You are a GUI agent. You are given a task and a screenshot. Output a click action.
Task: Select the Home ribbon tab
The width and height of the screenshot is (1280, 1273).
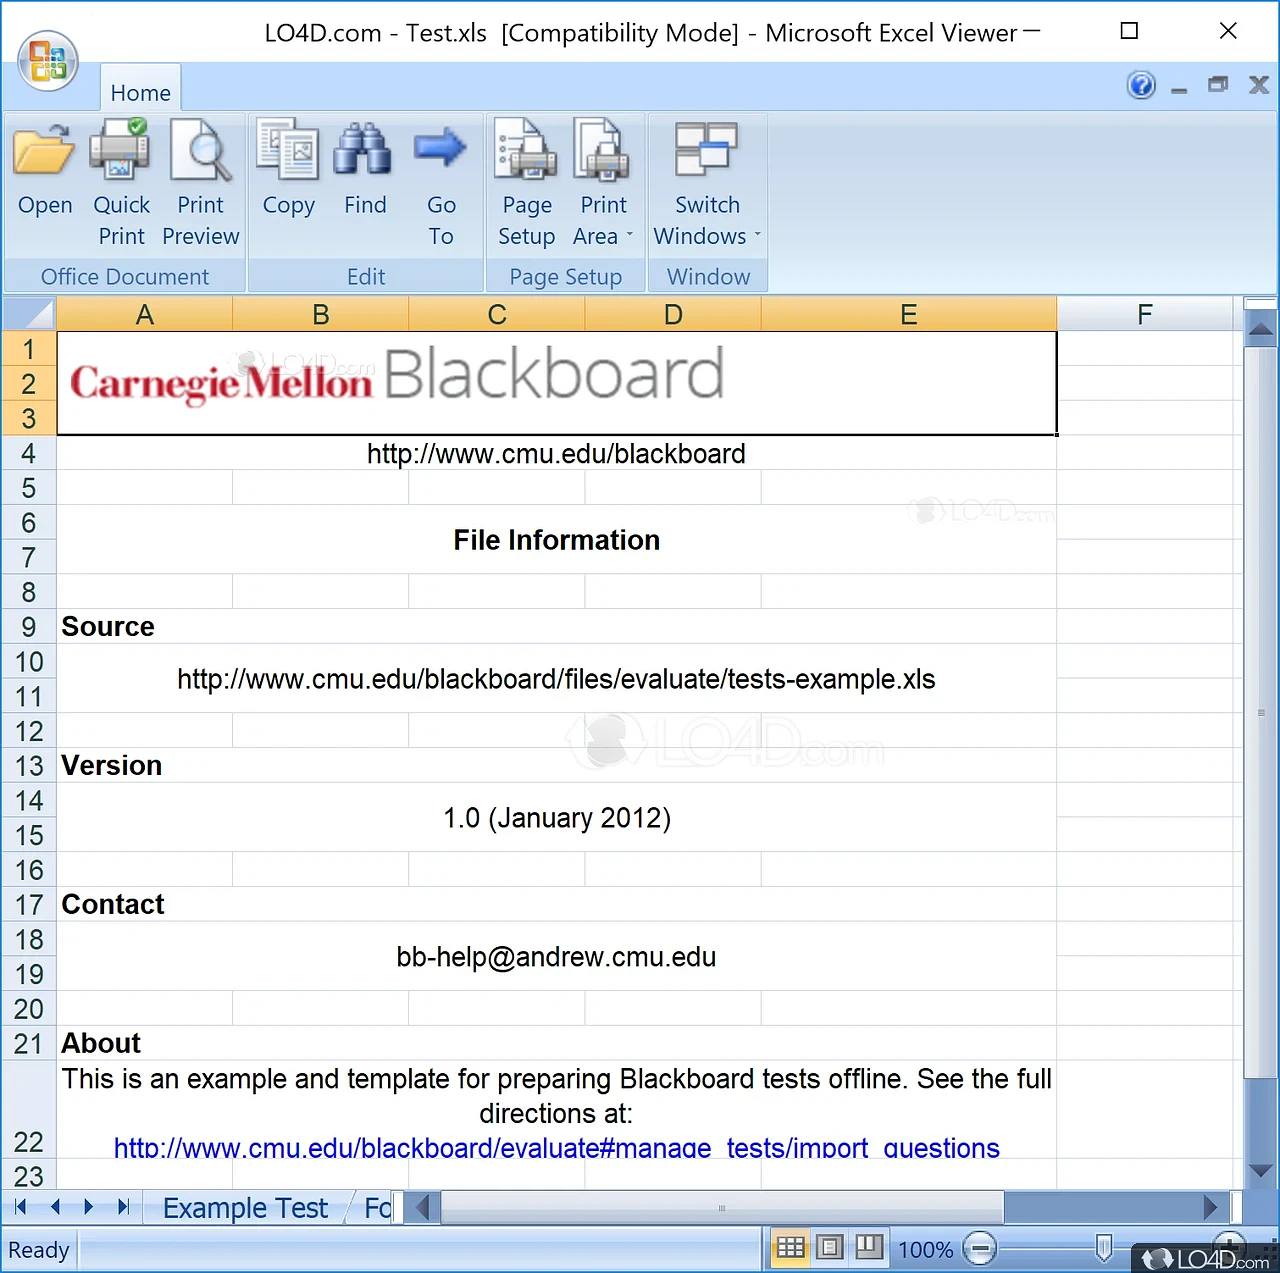pyautogui.click(x=140, y=92)
